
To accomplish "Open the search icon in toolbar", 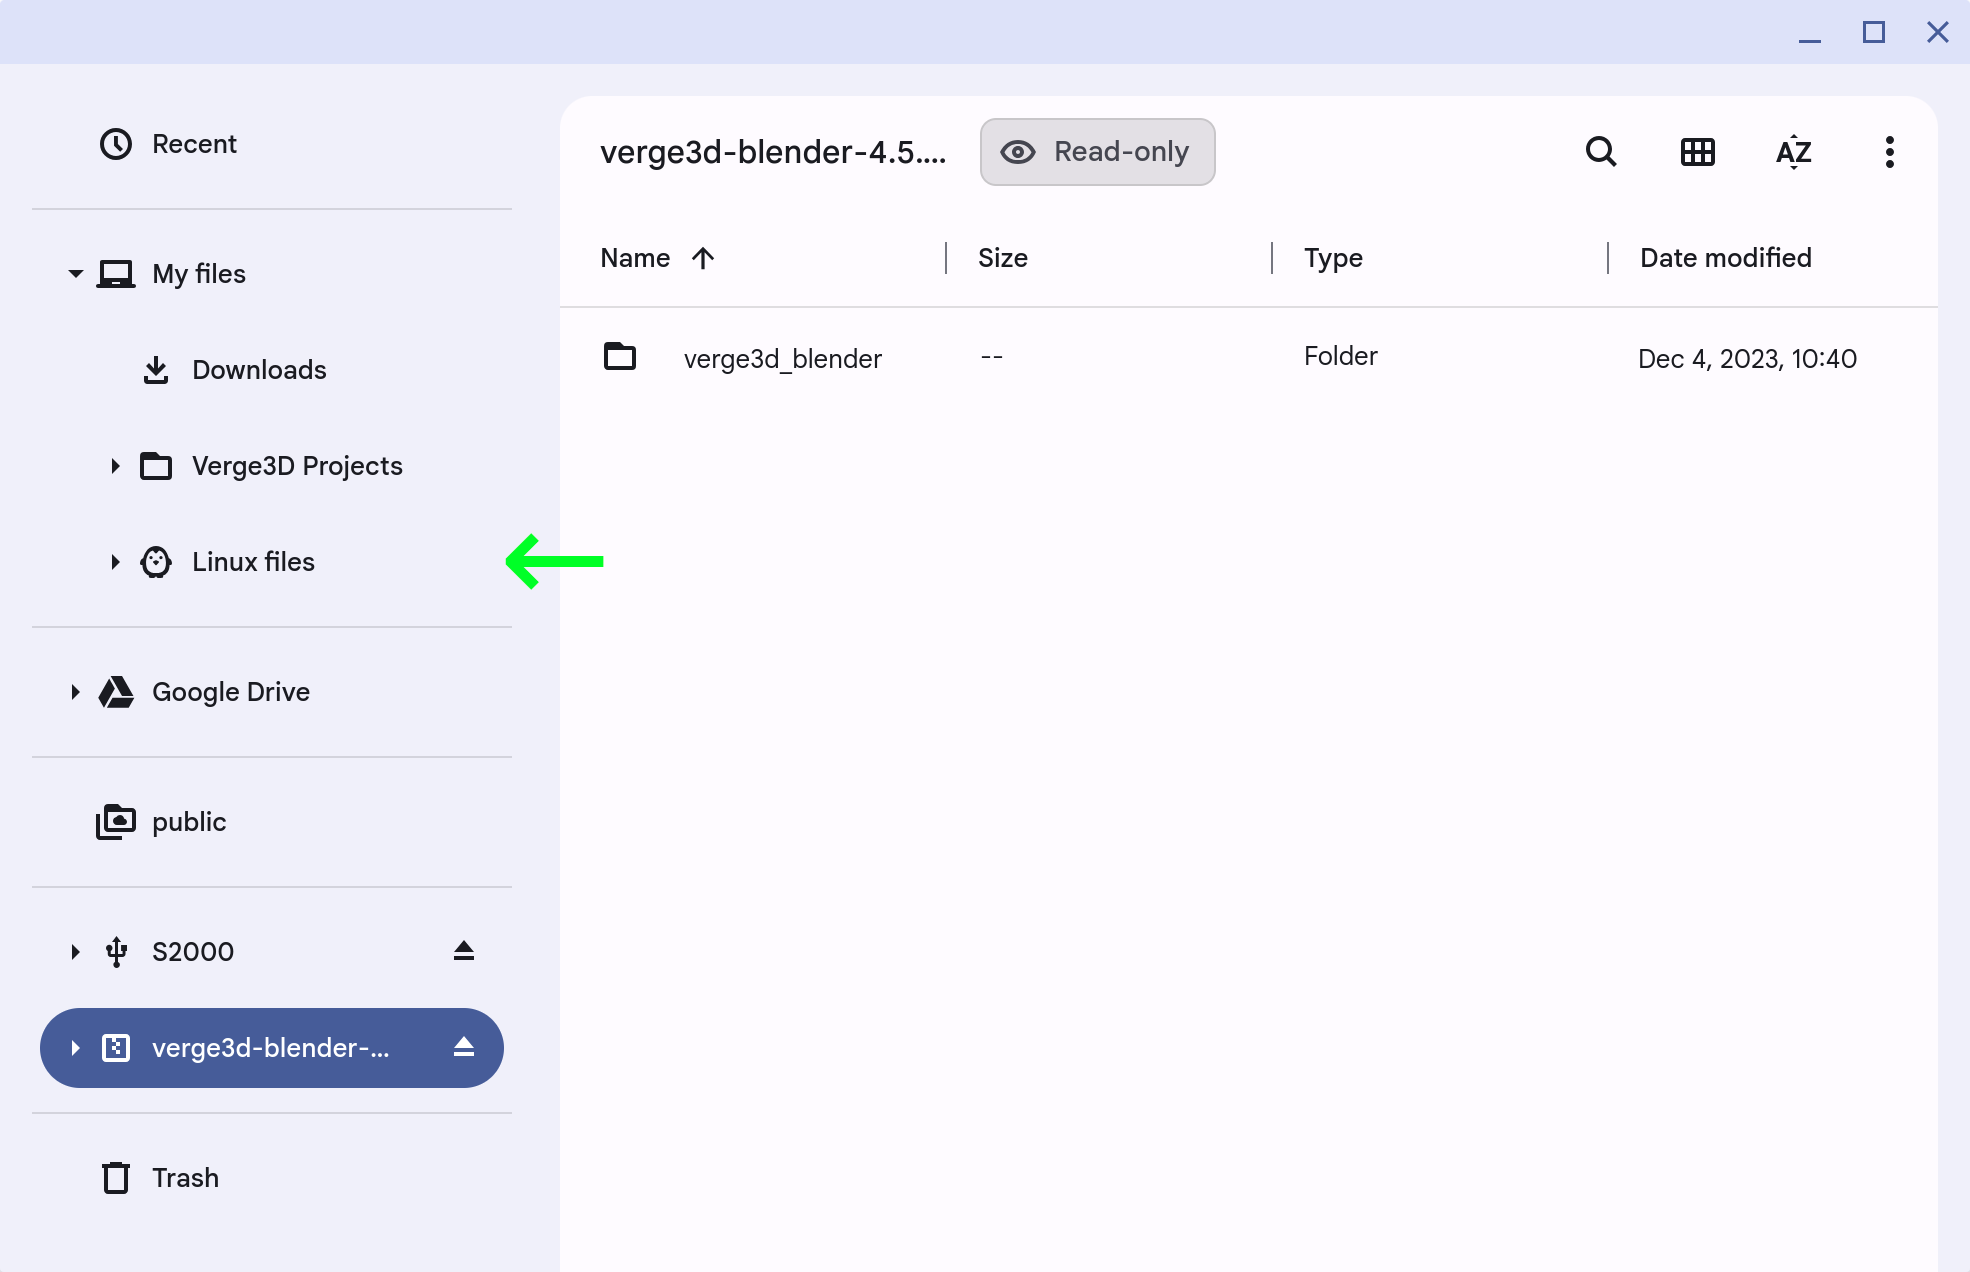I will point(1601,152).
